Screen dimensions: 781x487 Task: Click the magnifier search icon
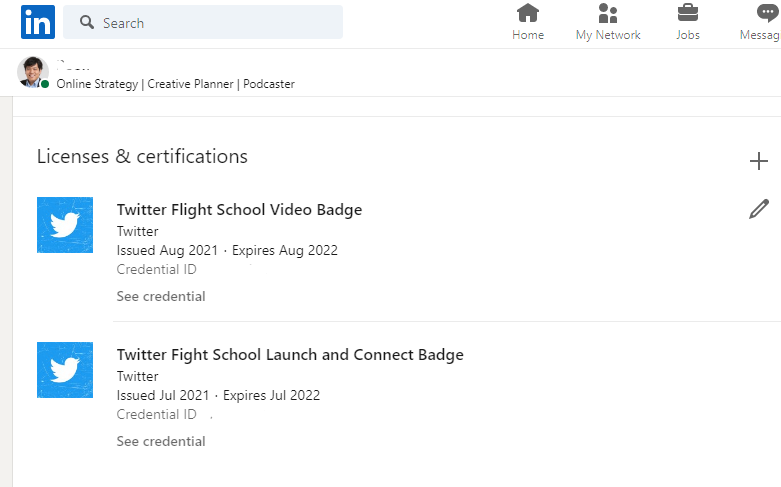click(x=87, y=22)
